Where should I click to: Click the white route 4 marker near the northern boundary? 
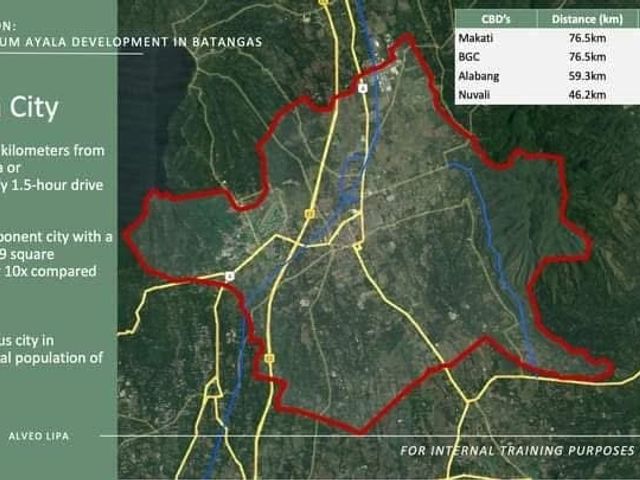pyautogui.click(x=363, y=88)
